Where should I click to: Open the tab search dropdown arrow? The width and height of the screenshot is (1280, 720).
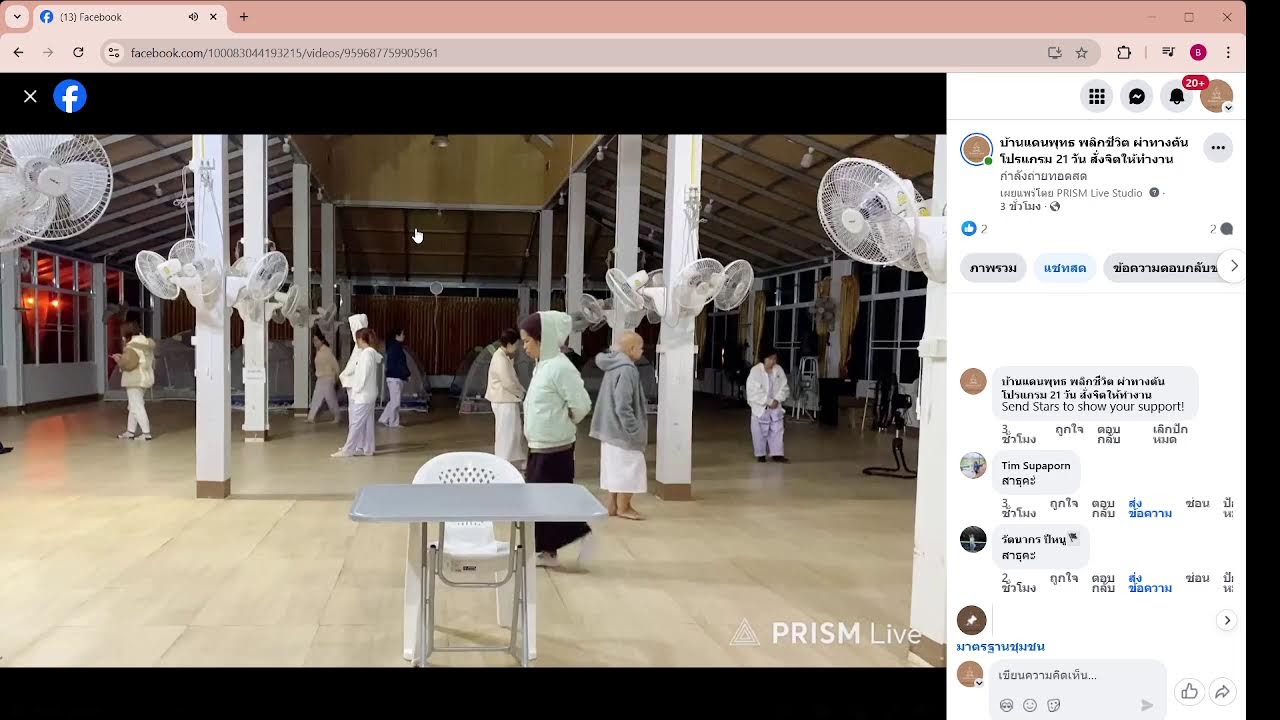click(17, 17)
